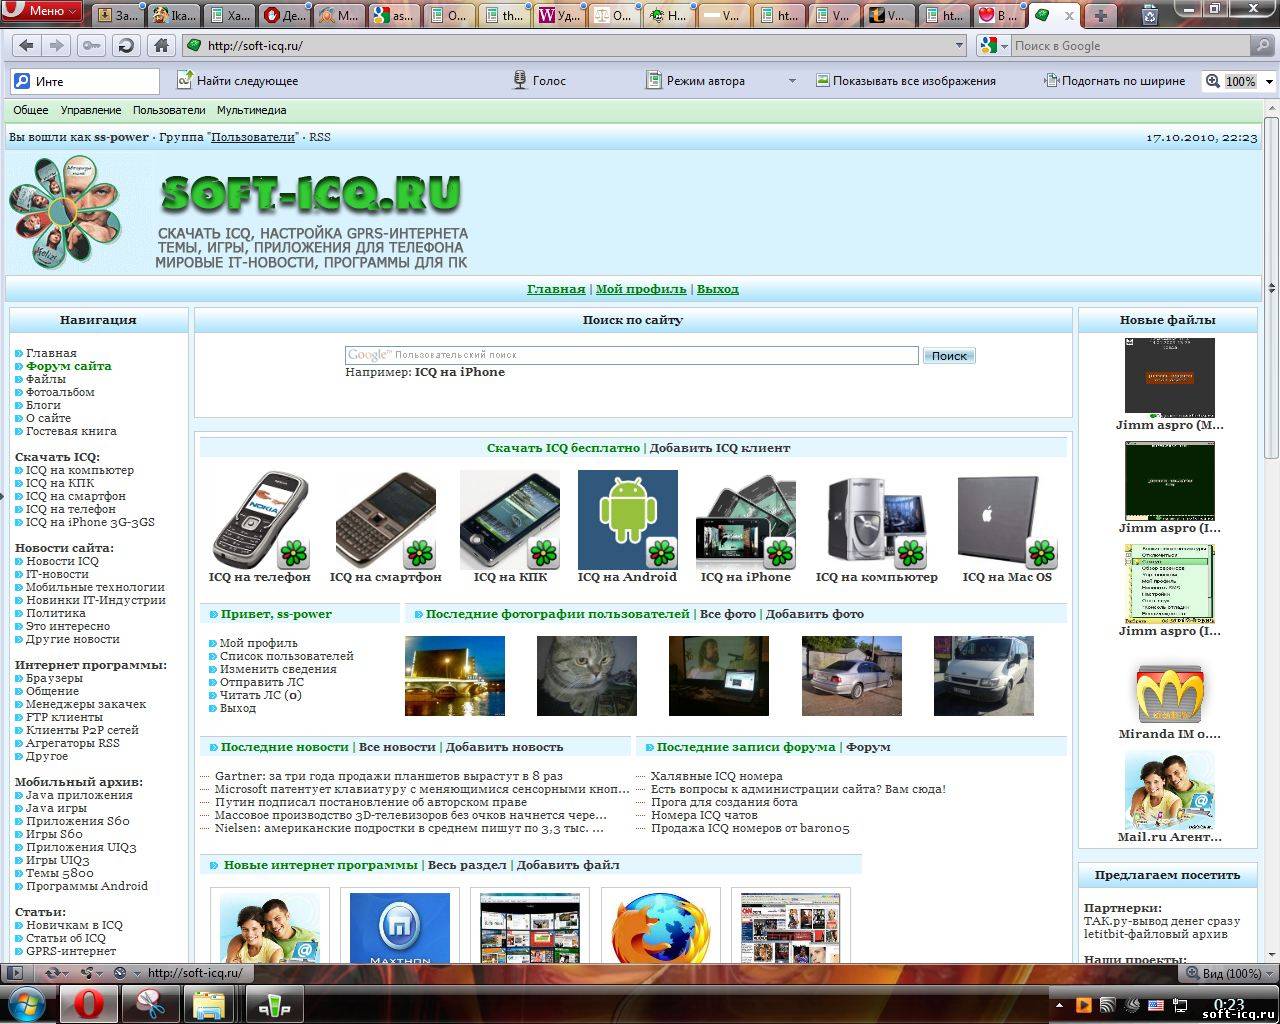Open the night bridge photo thumbnail
Viewport: 1280px width, 1024px height.
(455, 676)
